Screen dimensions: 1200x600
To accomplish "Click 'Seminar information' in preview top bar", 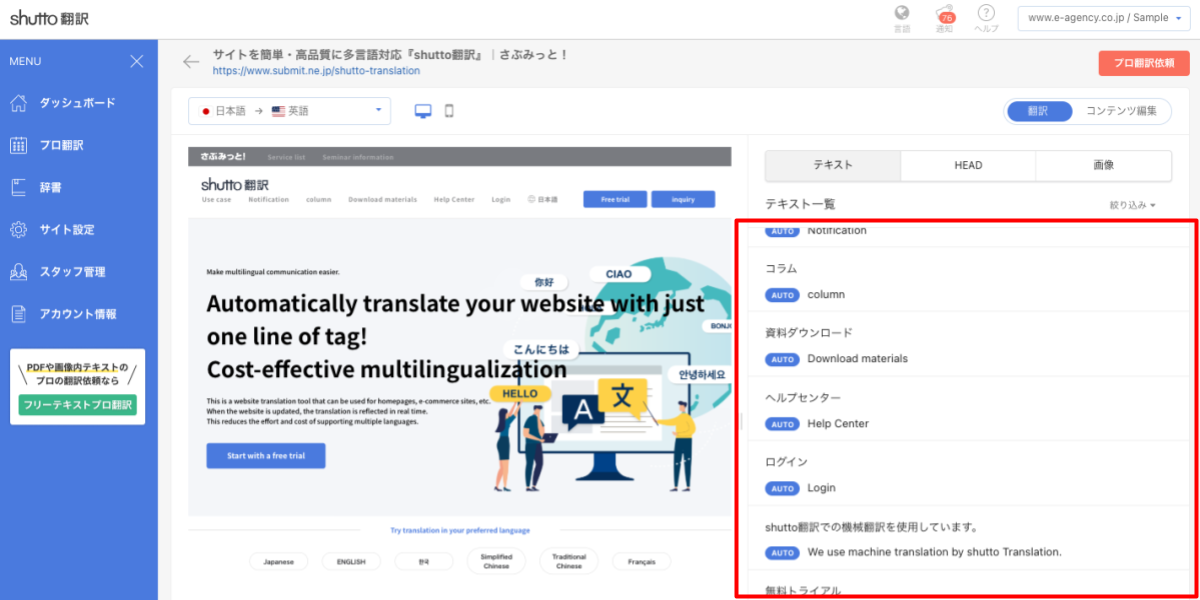I will tap(358, 157).
